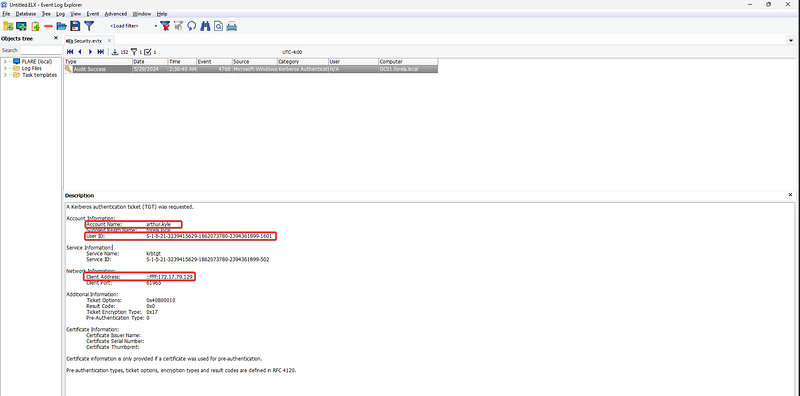Screen dimensions: 800x396
Task: Click the Objects tree search field
Action: point(41,51)
